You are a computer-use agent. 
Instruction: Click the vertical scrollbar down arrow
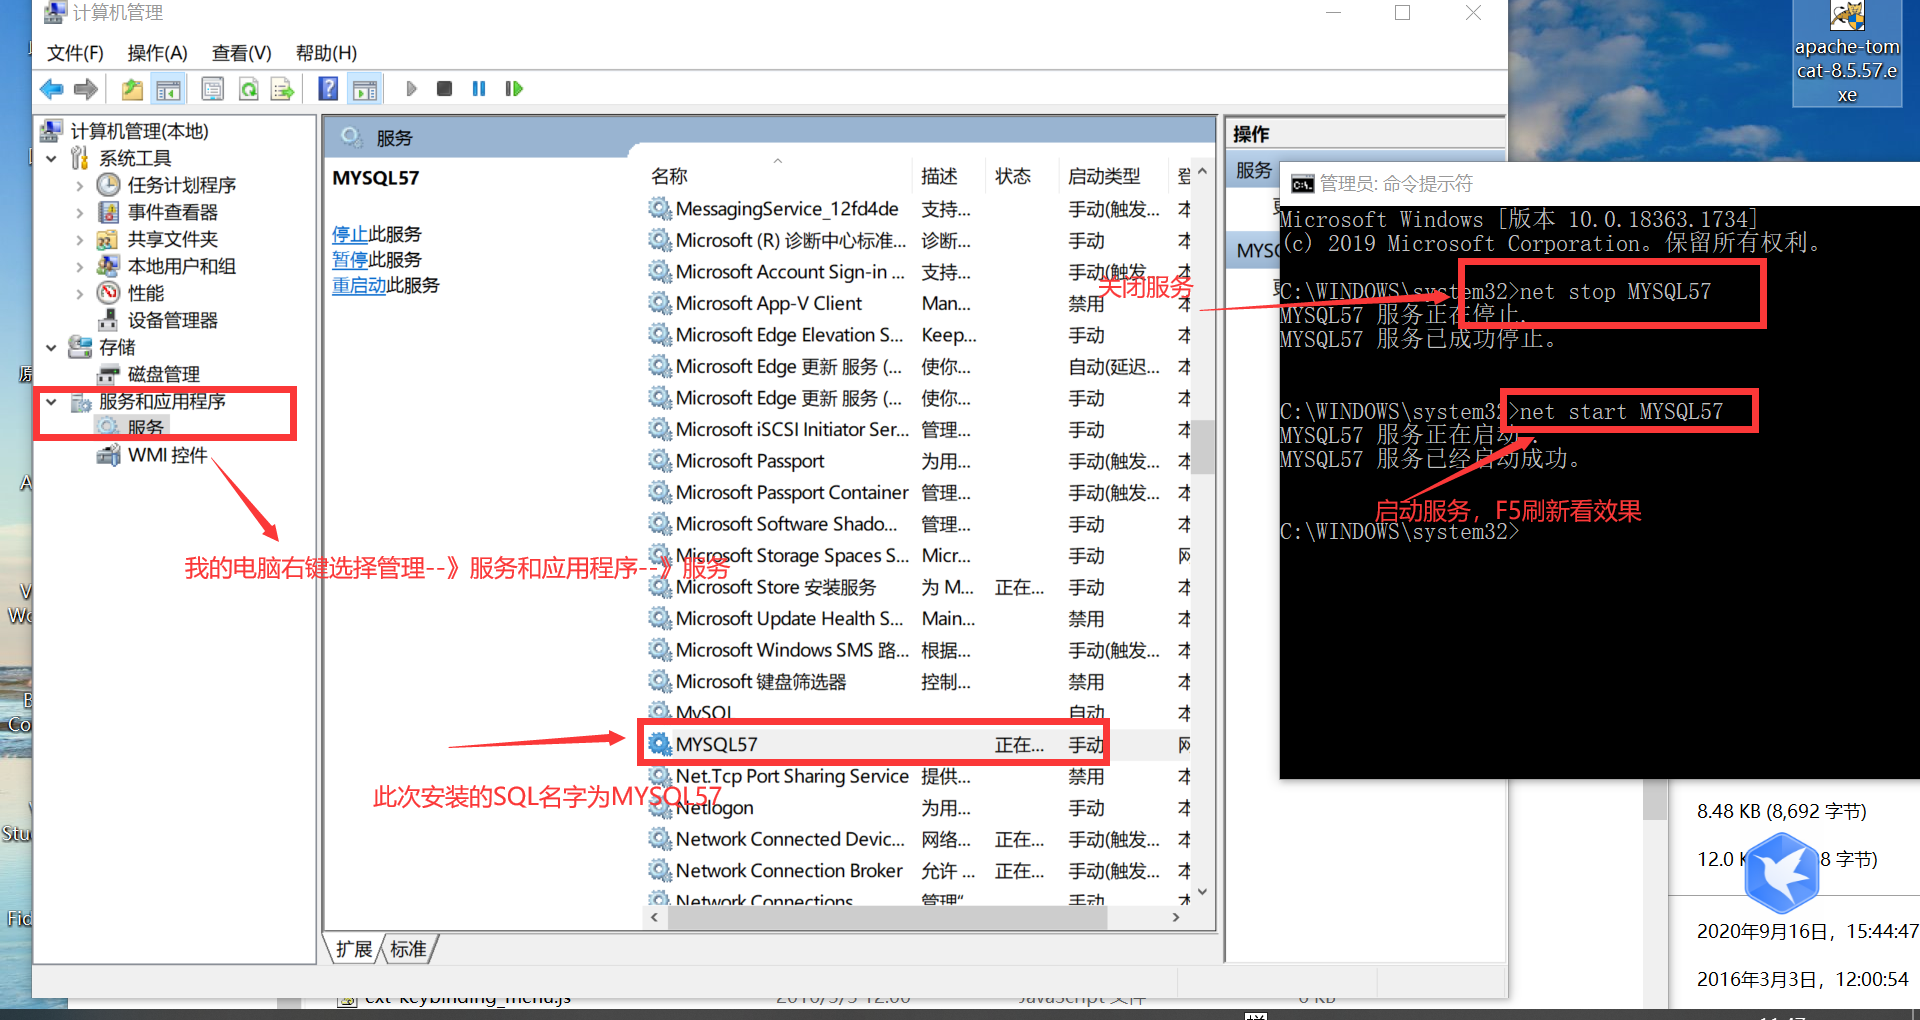click(1203, 892)
